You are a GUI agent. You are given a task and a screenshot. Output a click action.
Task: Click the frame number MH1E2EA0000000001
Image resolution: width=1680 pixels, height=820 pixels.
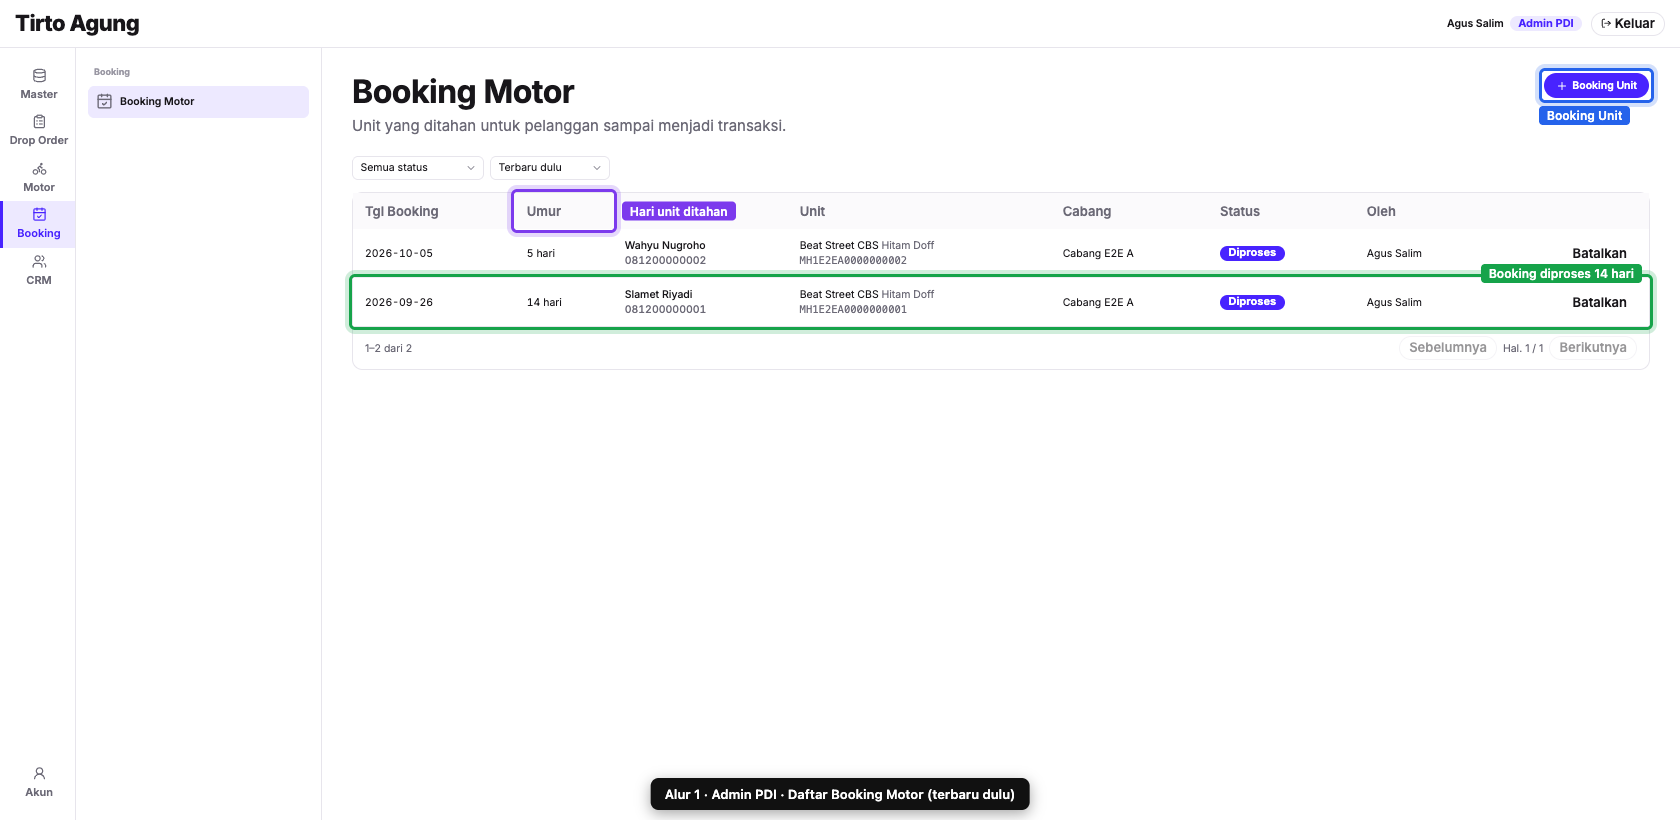point(853,310)
